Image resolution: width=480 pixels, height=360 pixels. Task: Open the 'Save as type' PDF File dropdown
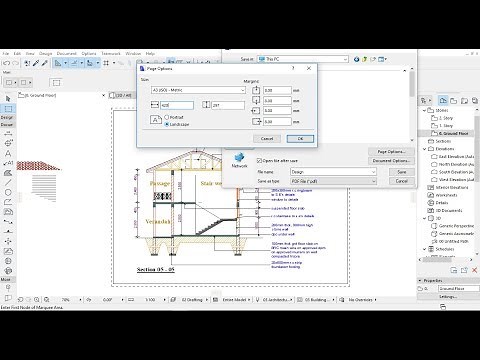pyautogui.click(x=333, y=181)
